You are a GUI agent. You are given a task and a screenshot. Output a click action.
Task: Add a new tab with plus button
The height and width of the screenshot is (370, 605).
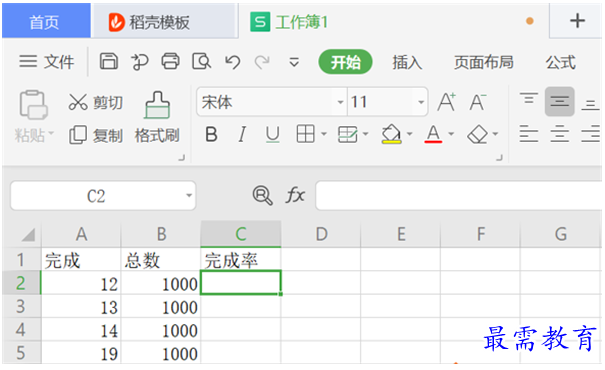click(x=577, y=21)
